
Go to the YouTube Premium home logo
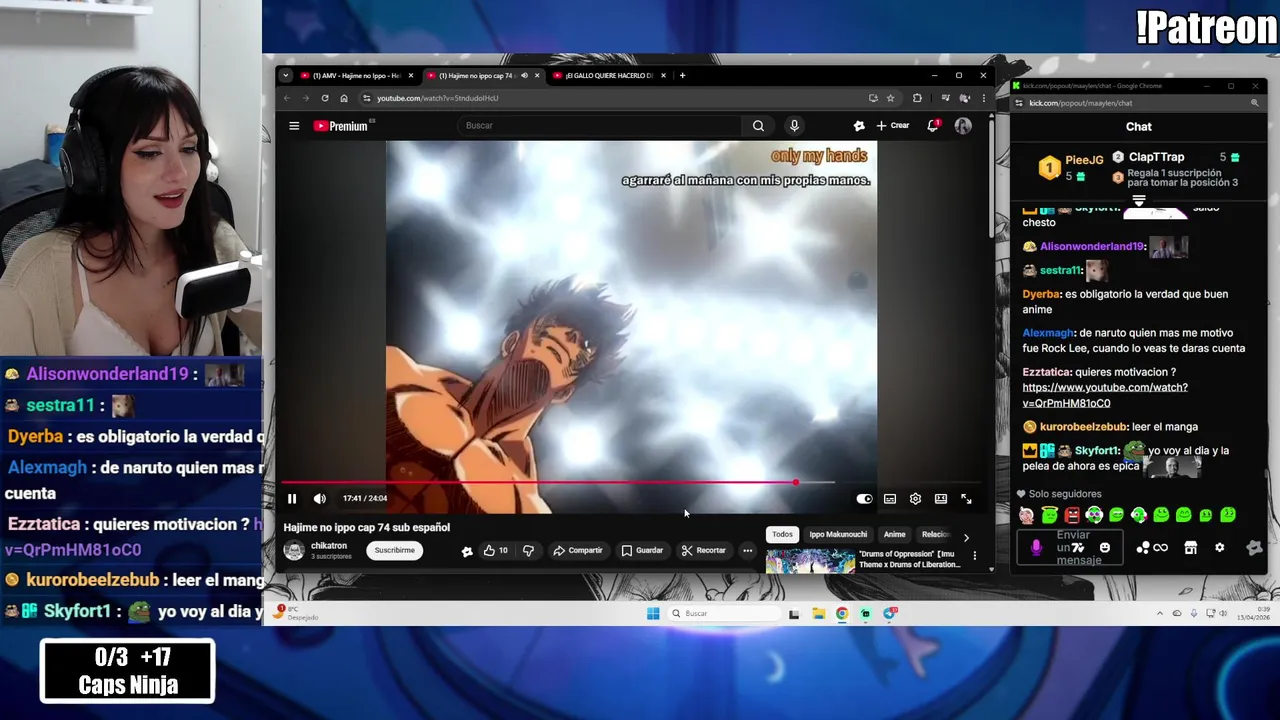click(341, 126)
